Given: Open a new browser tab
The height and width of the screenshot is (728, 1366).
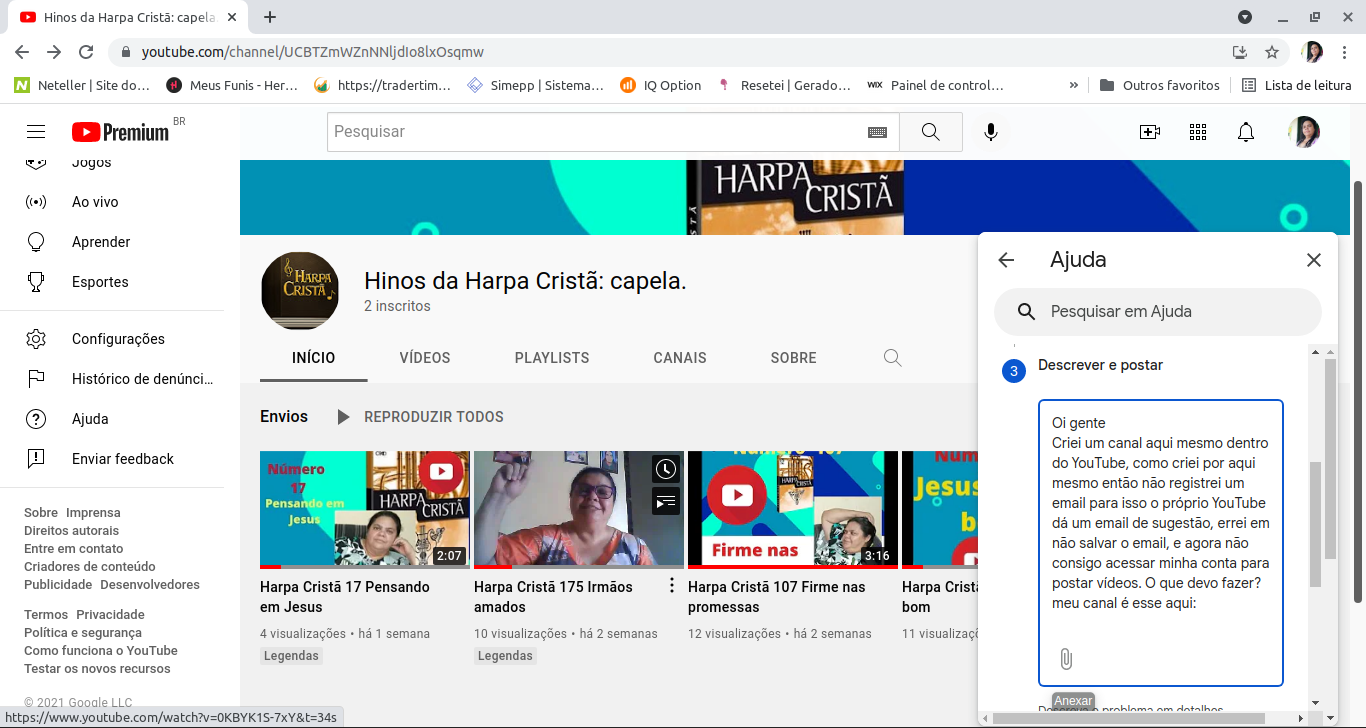Looking at the screenshot, I should tap(270, 17).
